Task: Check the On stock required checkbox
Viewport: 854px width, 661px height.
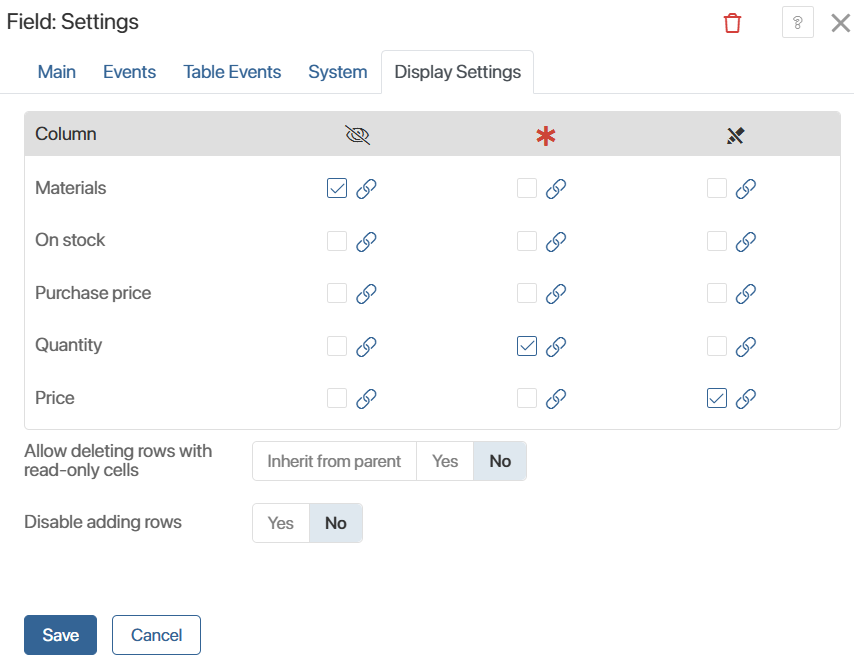Action: click(x=527, y=241)
